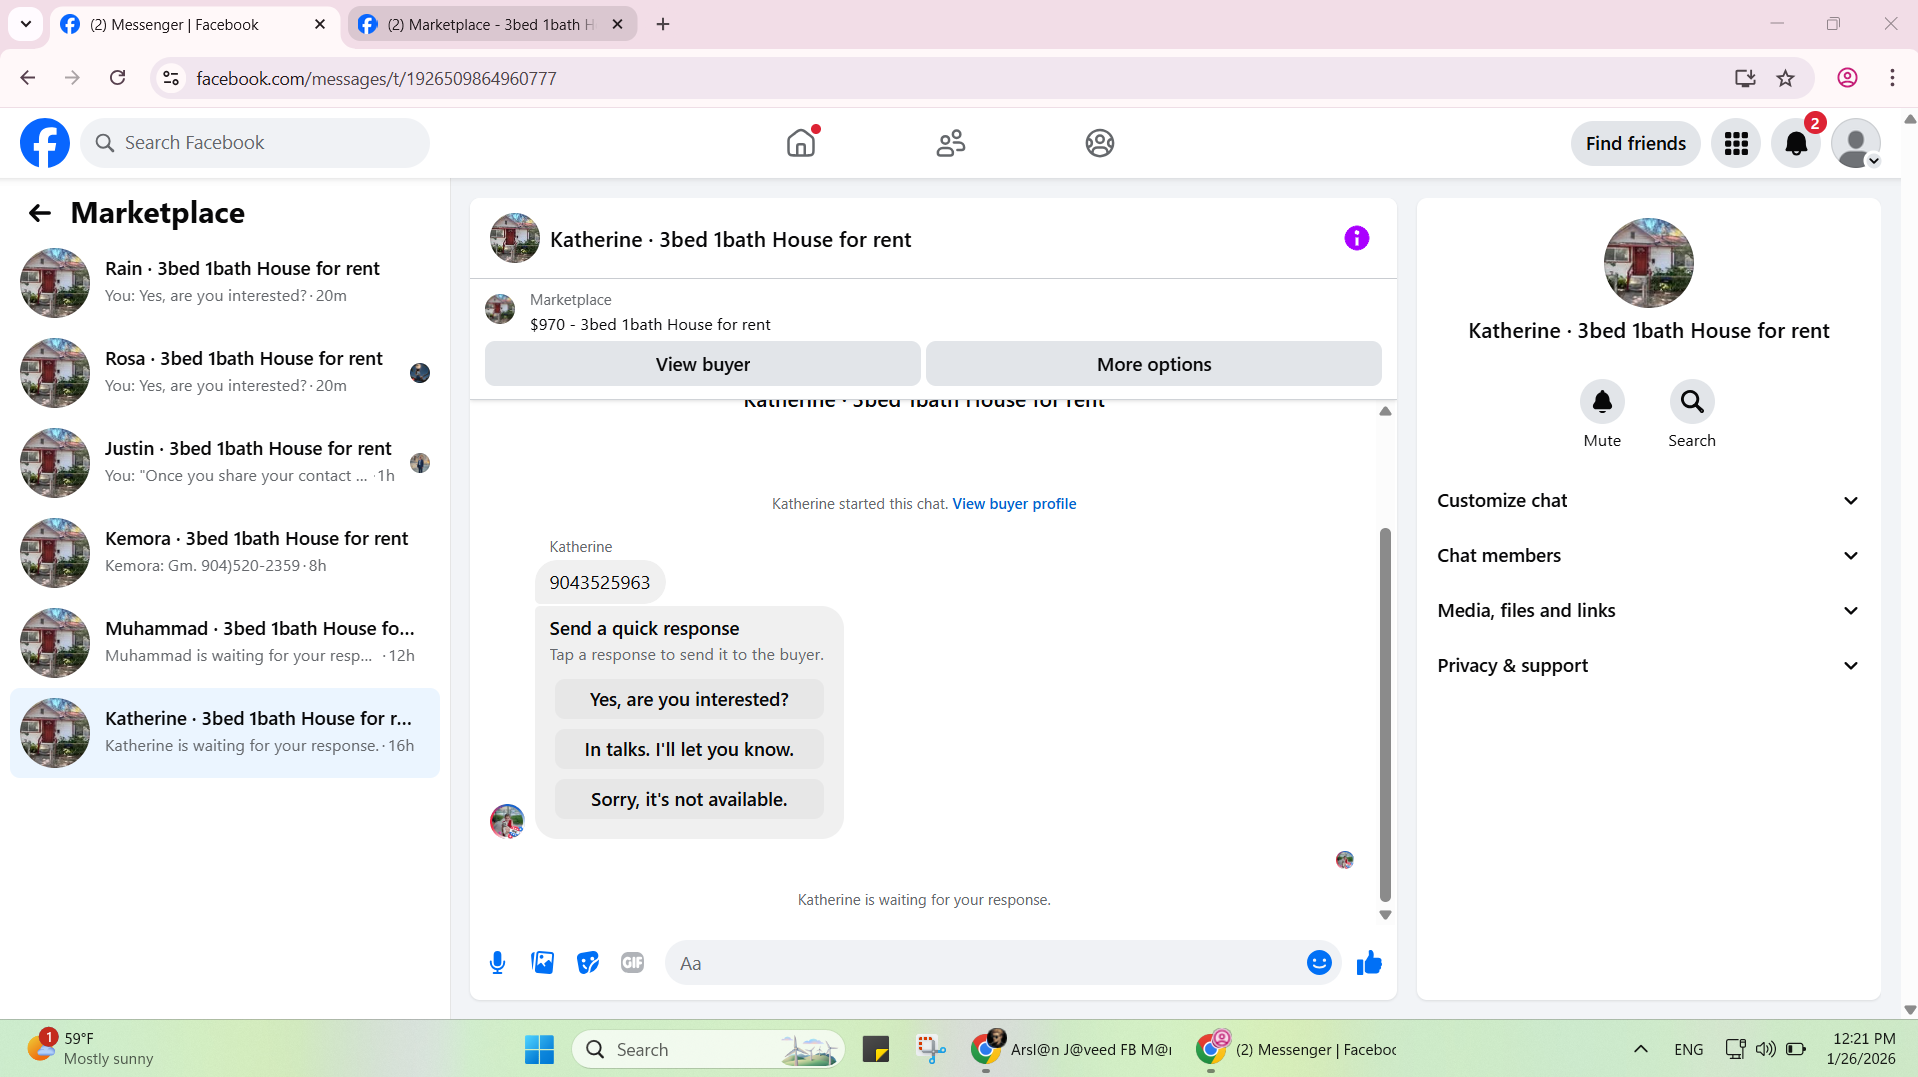1918x1077 pixels.
Task: Open Chrome's three-dot menu
Action: pyautogui.click(x=1892, y=78)
